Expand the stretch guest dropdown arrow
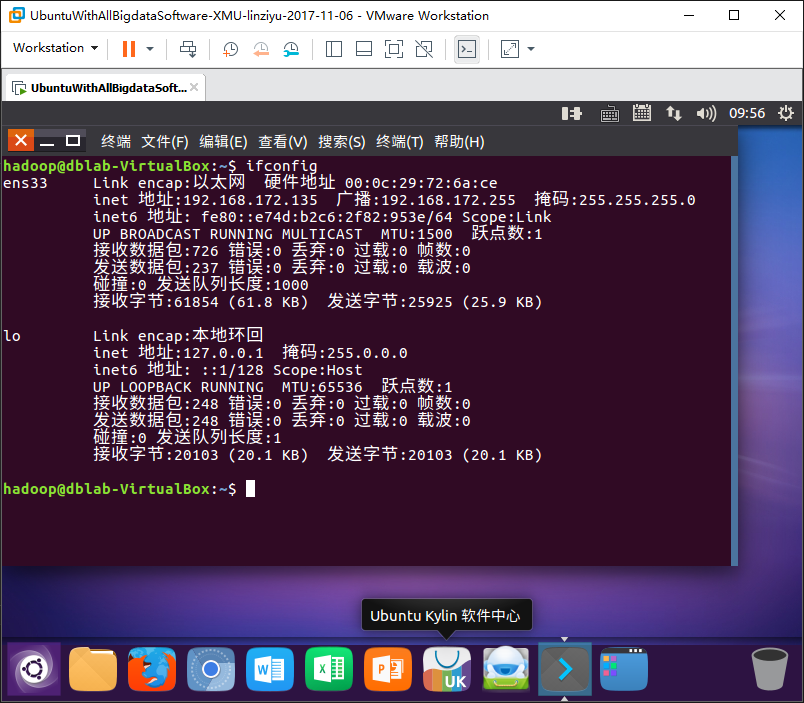This screenshot has height=703, width=804. 531,49
